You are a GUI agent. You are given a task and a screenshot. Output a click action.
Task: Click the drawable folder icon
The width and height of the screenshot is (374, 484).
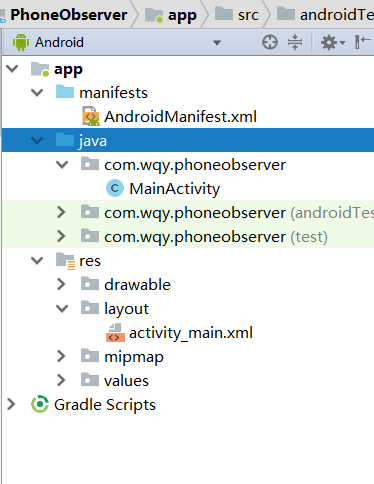(90, 284)
